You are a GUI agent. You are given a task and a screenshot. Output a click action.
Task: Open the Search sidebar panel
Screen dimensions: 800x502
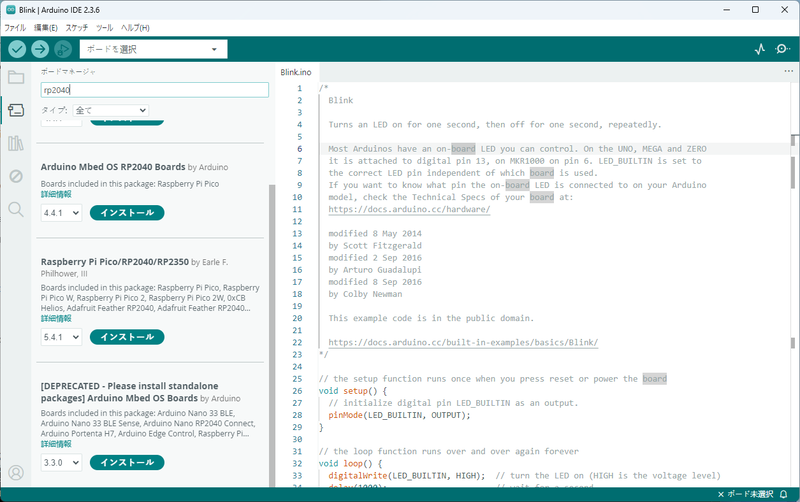click(16, 209)
